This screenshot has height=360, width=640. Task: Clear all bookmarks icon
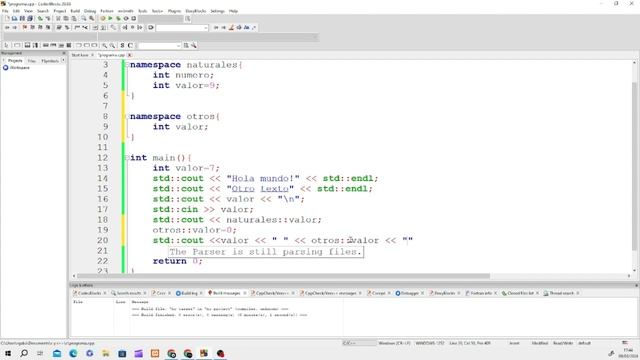[48, 27]
